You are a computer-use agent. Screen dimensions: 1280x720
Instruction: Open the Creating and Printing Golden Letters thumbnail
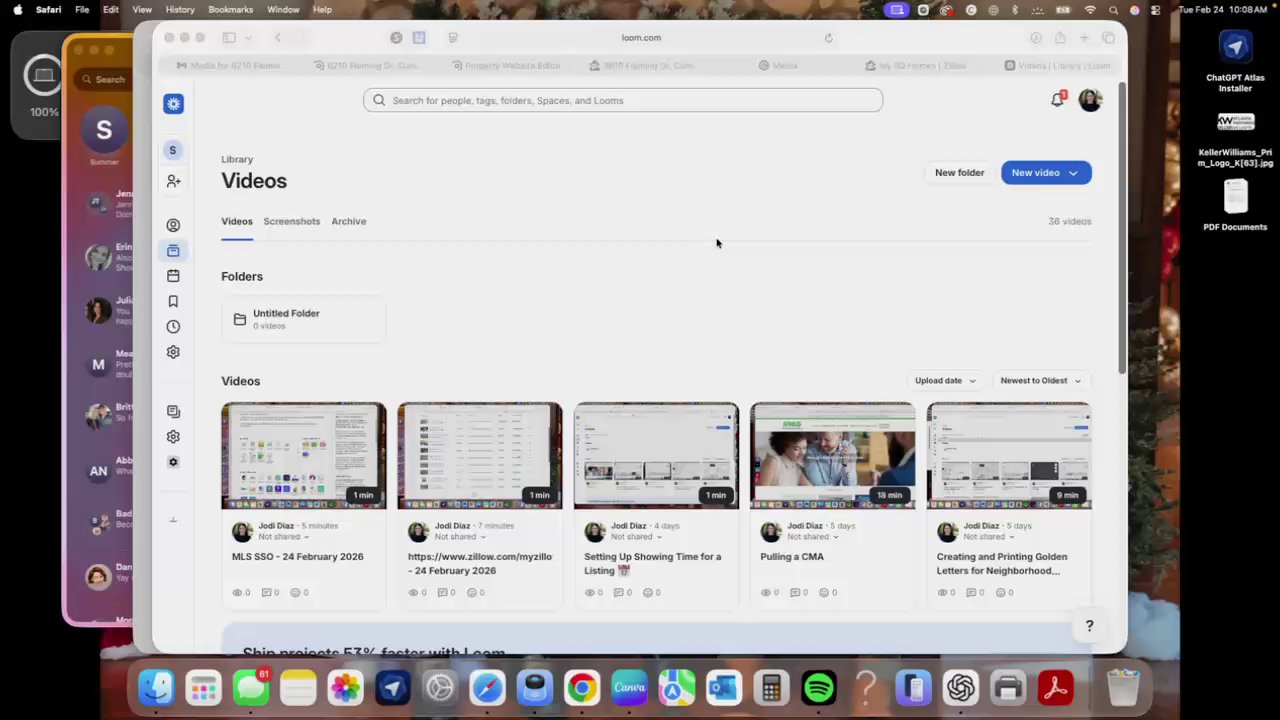tap(1009, 456)
